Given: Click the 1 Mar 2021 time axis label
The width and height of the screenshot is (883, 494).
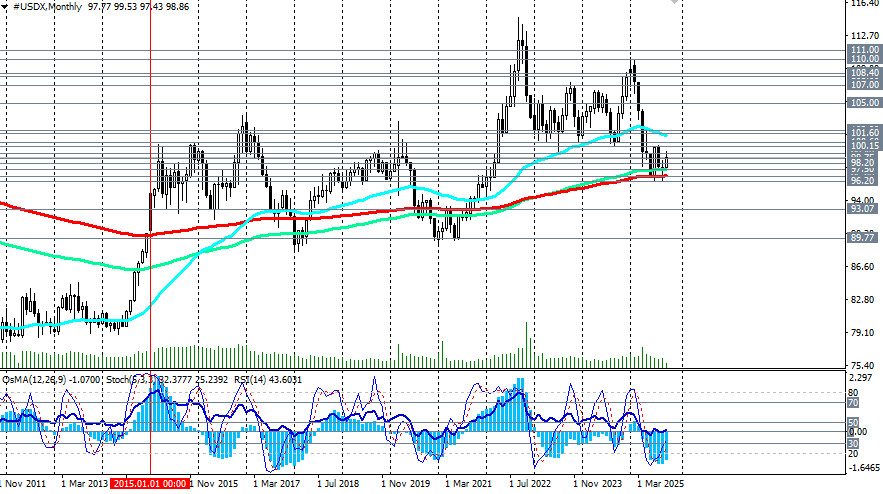Looking at the screenshot, I should (x=469, y=484).
